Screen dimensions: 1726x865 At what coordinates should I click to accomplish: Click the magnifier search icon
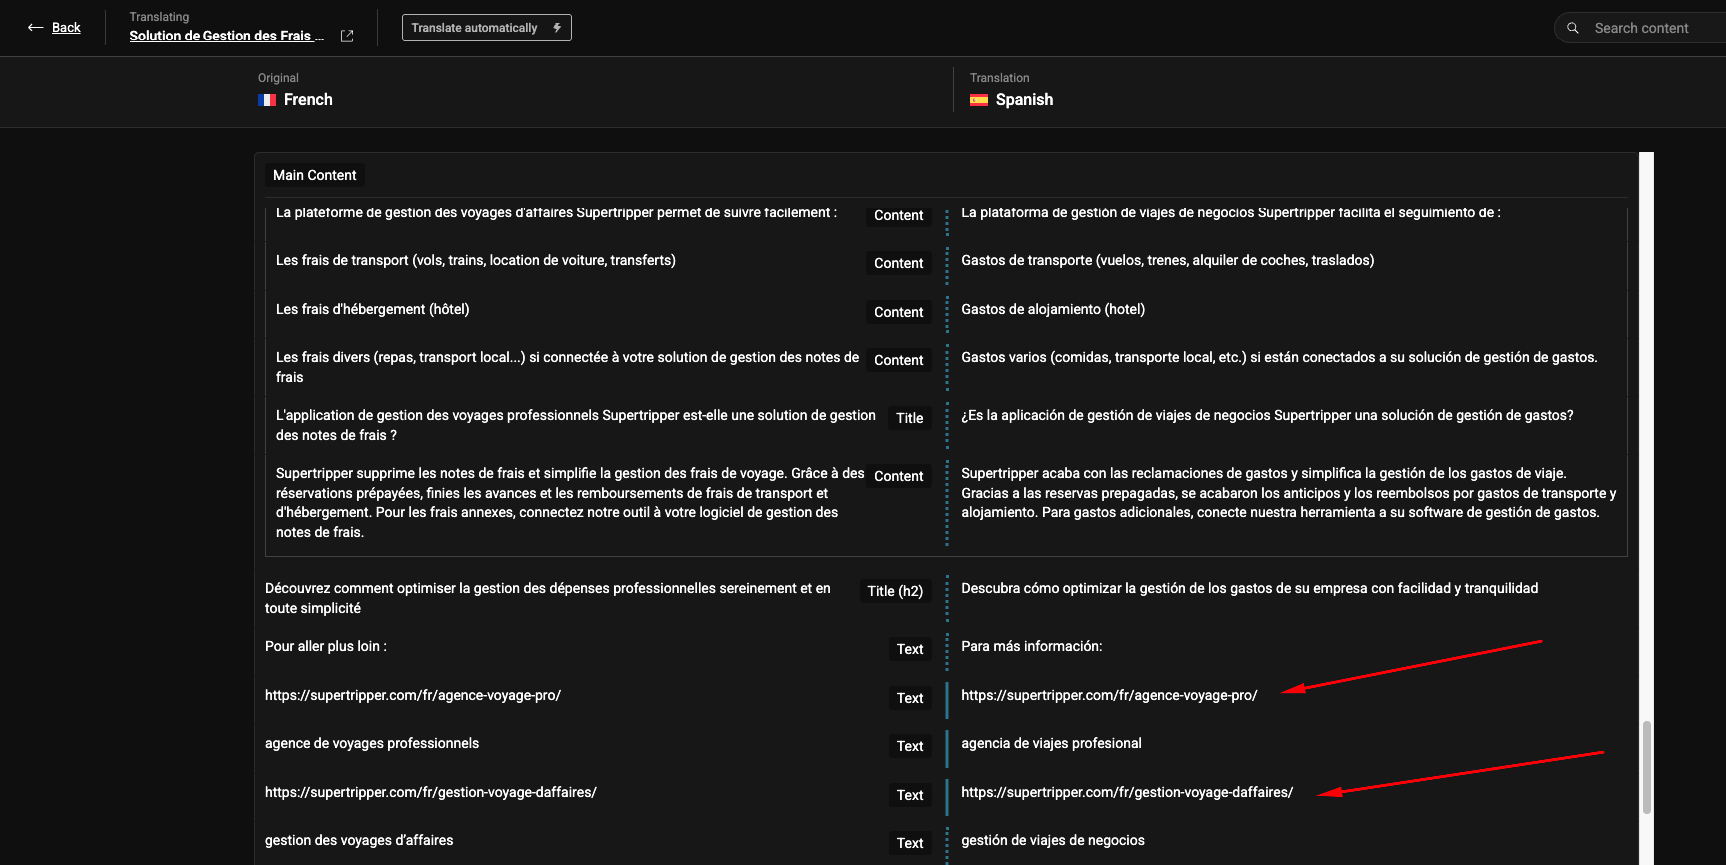(1573, 28)
